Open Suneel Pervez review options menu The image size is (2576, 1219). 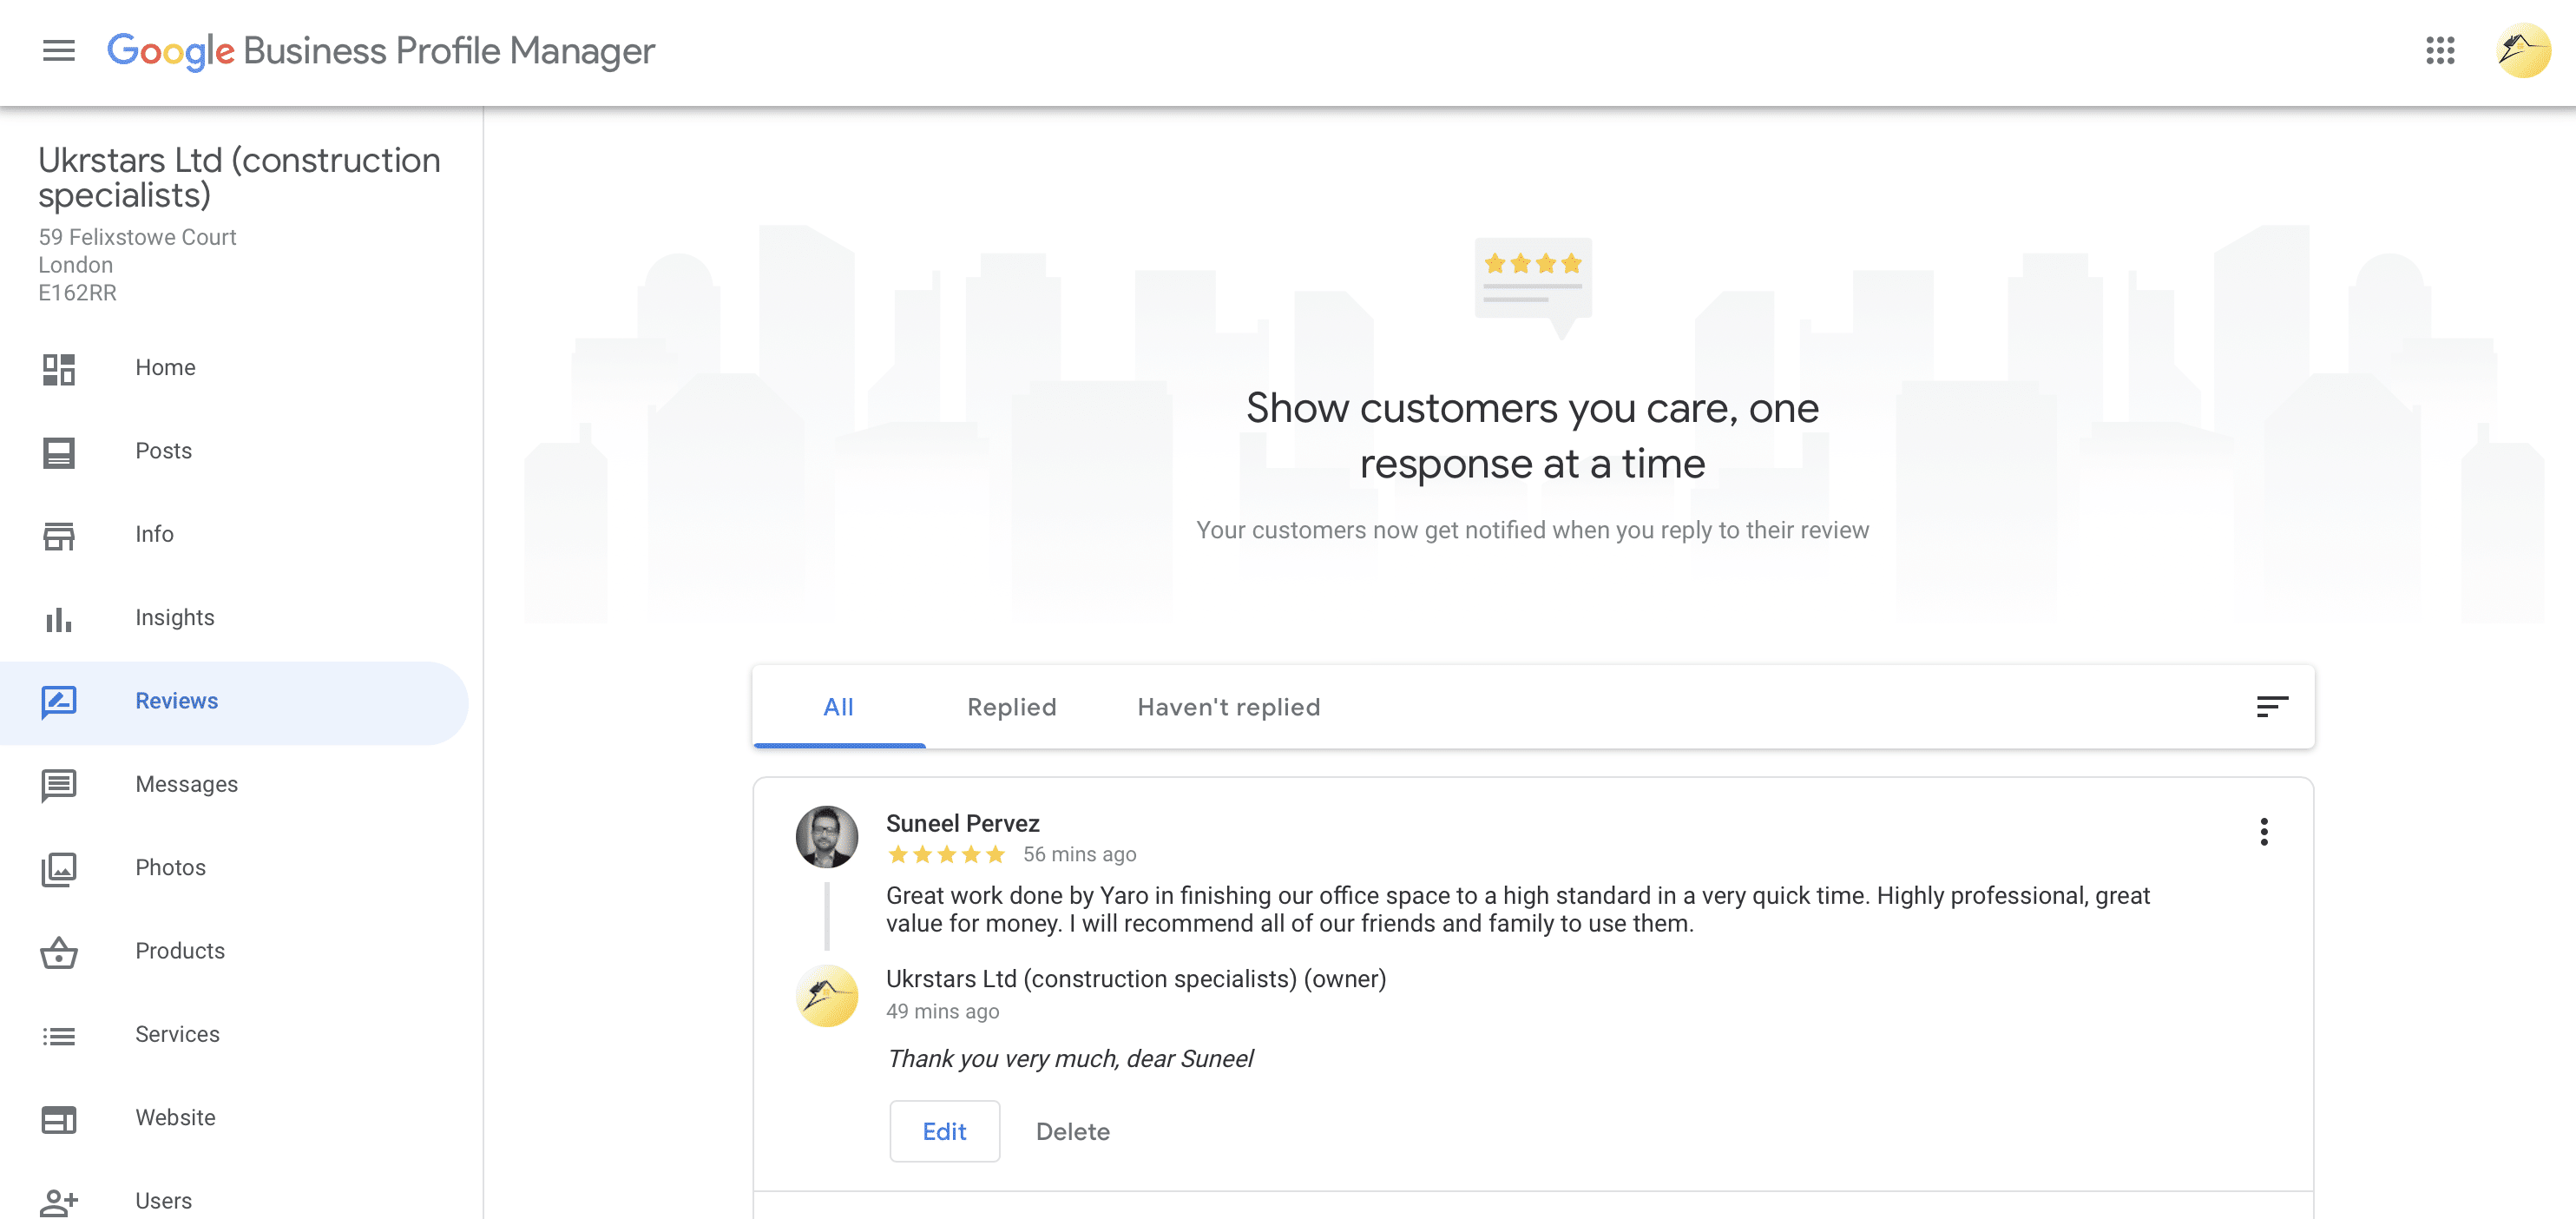(2264, 832)
